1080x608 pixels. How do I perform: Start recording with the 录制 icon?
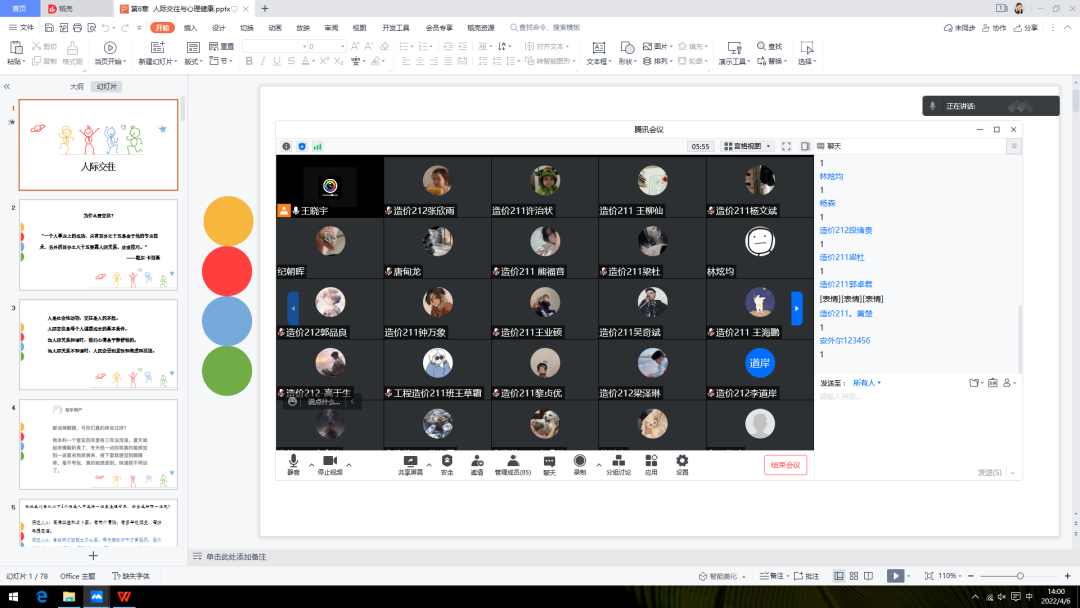click(x=579, y=462)
